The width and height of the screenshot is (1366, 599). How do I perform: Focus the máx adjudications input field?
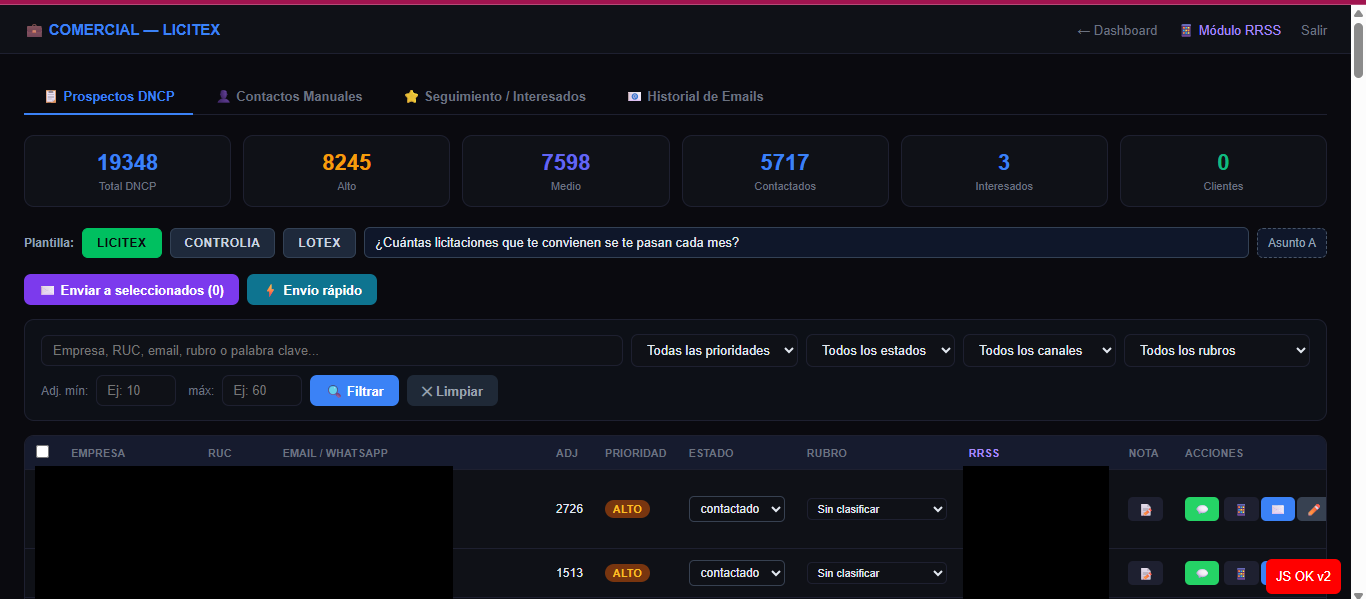point(262,391)
